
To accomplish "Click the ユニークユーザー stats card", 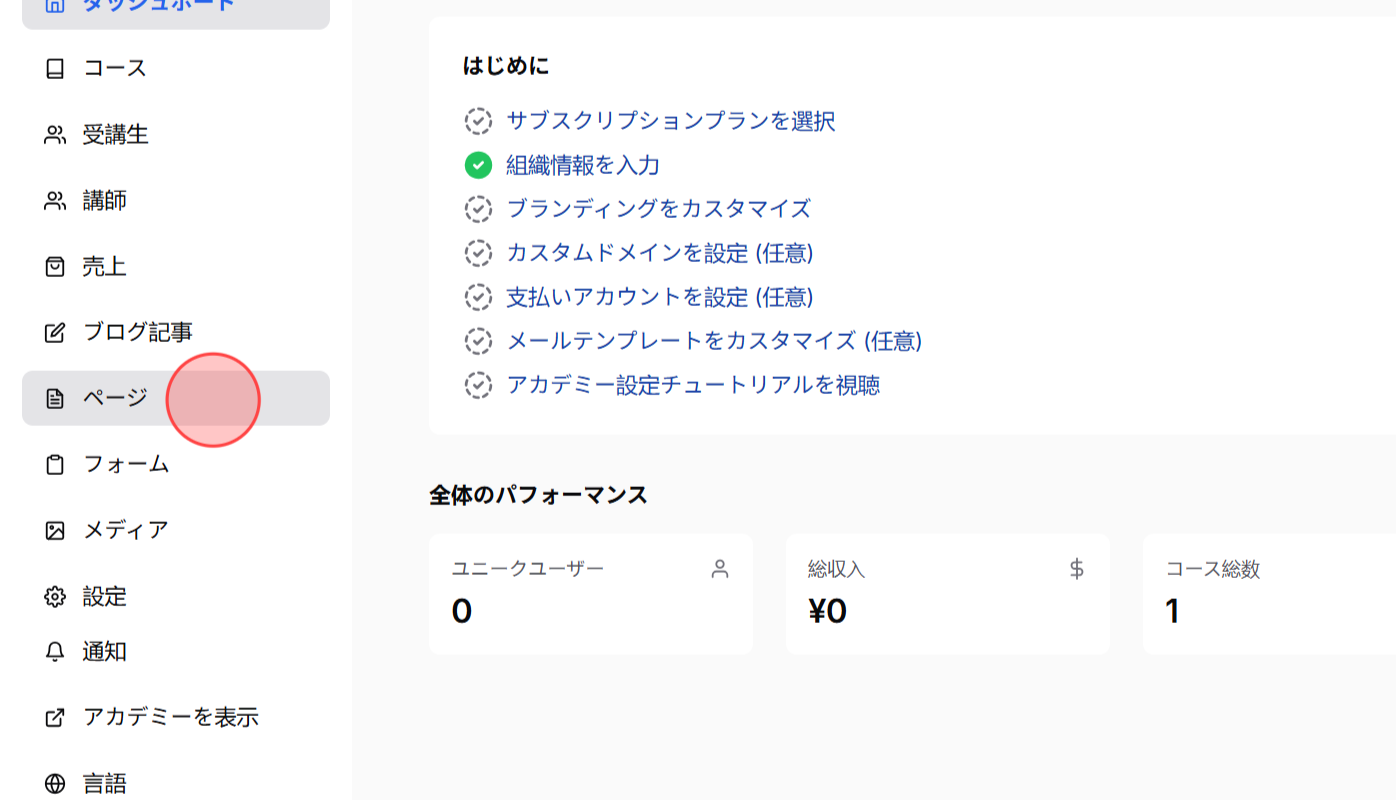I will pos(591,593).
